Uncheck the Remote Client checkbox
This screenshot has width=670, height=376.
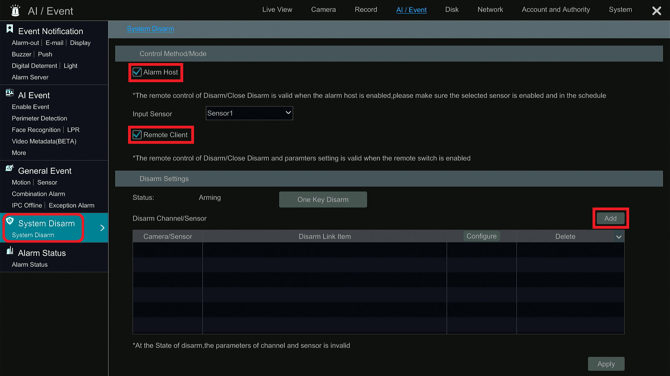[x=137, y=135]
